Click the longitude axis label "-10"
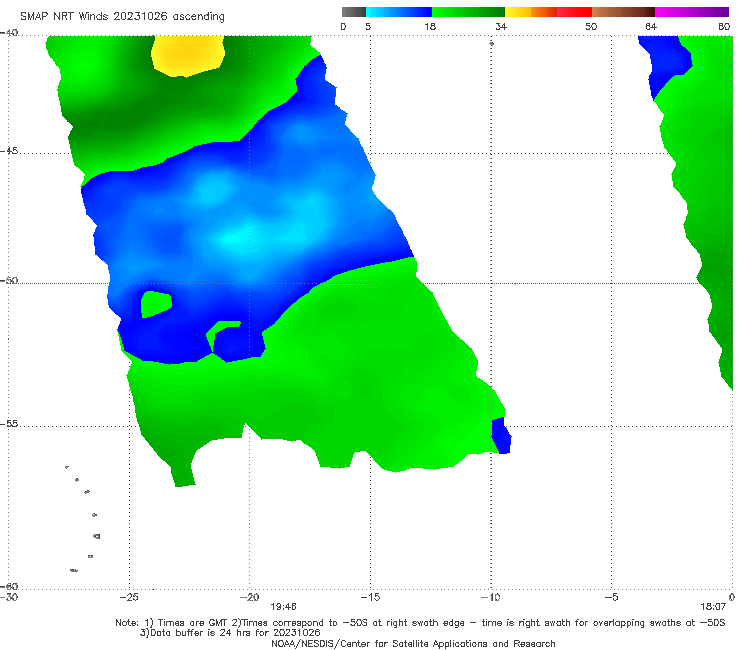This screenshot has width=740, height=650. click(x=490, y=597)
